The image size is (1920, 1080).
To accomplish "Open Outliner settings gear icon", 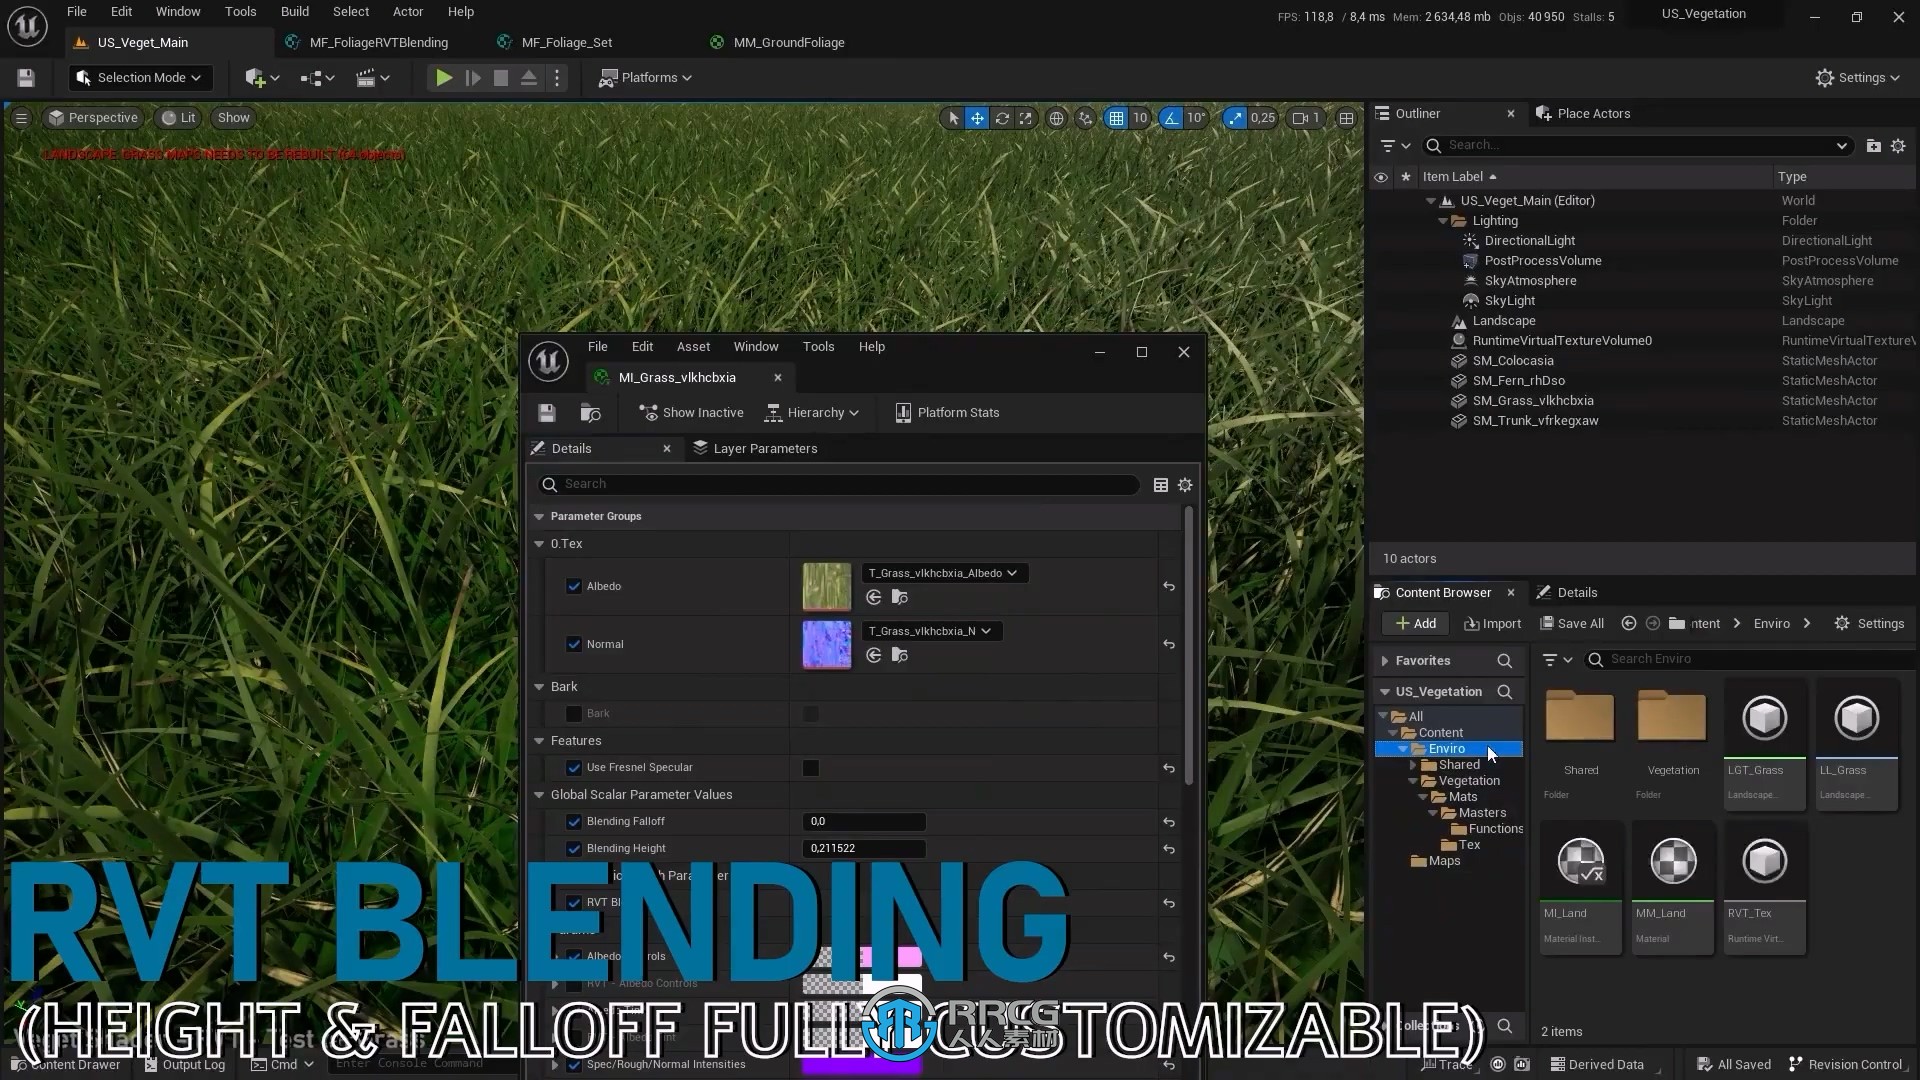I will pyautogui.click(x=1898, y=146).
